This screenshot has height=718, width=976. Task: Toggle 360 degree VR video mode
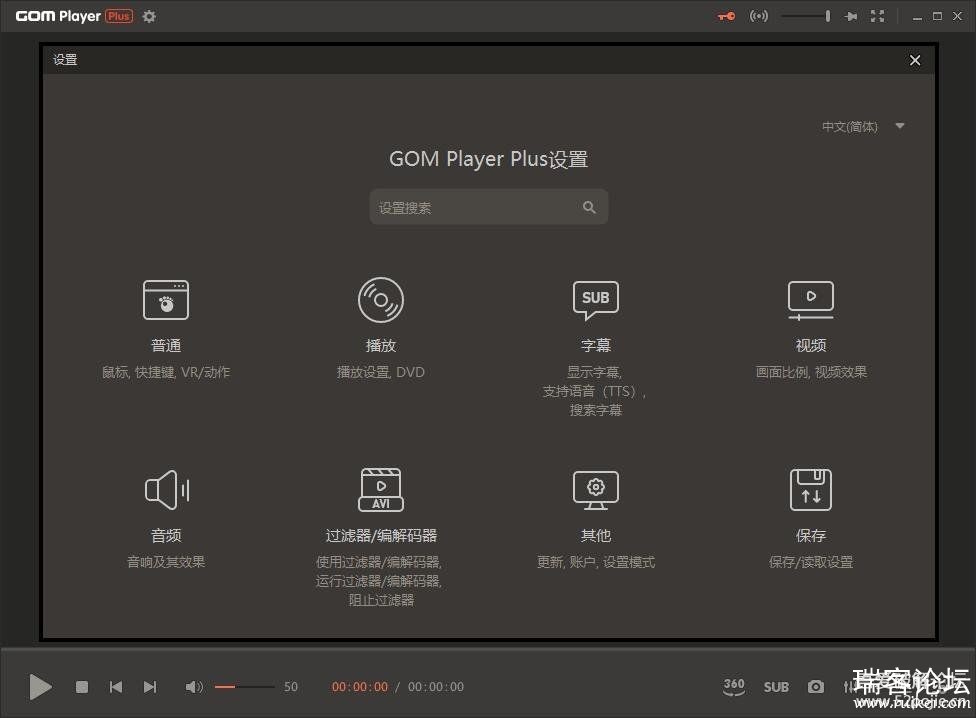734,687
